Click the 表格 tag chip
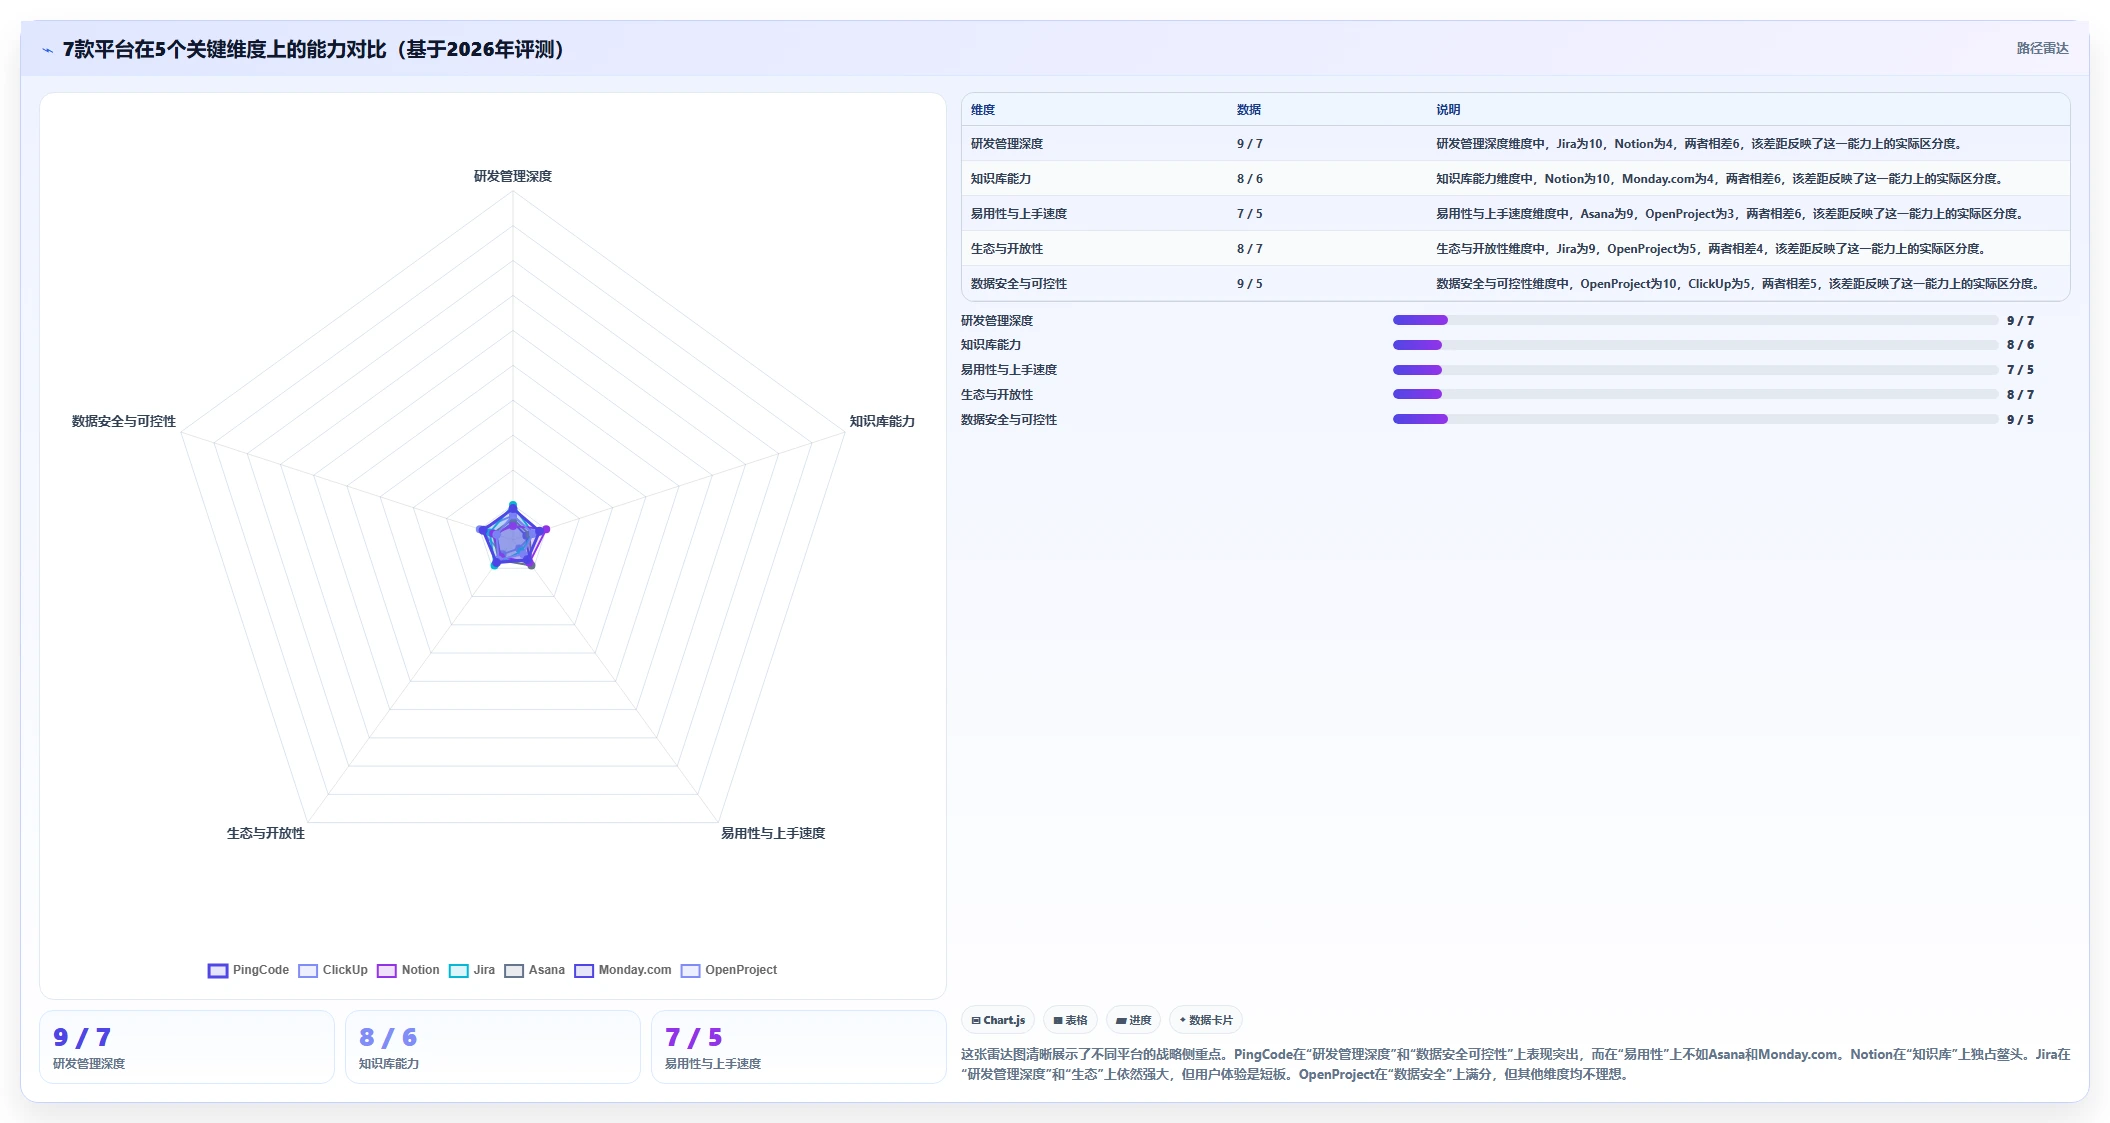The height and width of the screenshot is (1123, 2110). [x=1070, y=1020]
